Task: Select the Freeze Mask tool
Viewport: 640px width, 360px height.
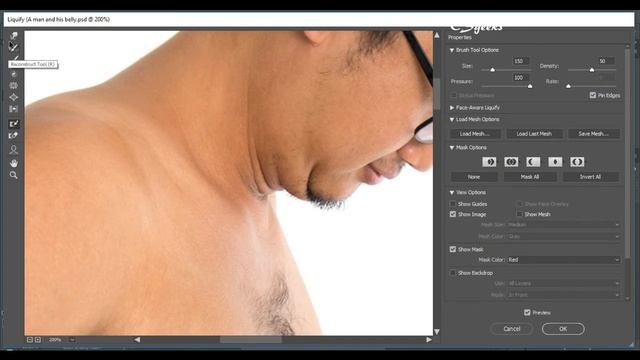Action: pyautogui.click(x=13, y=124)
